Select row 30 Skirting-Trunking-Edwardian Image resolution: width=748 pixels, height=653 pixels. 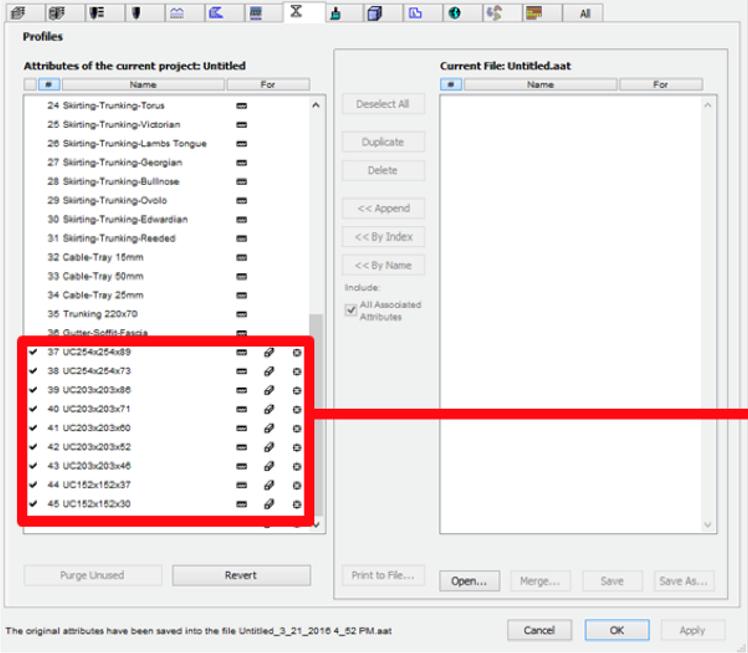(167, 219)
